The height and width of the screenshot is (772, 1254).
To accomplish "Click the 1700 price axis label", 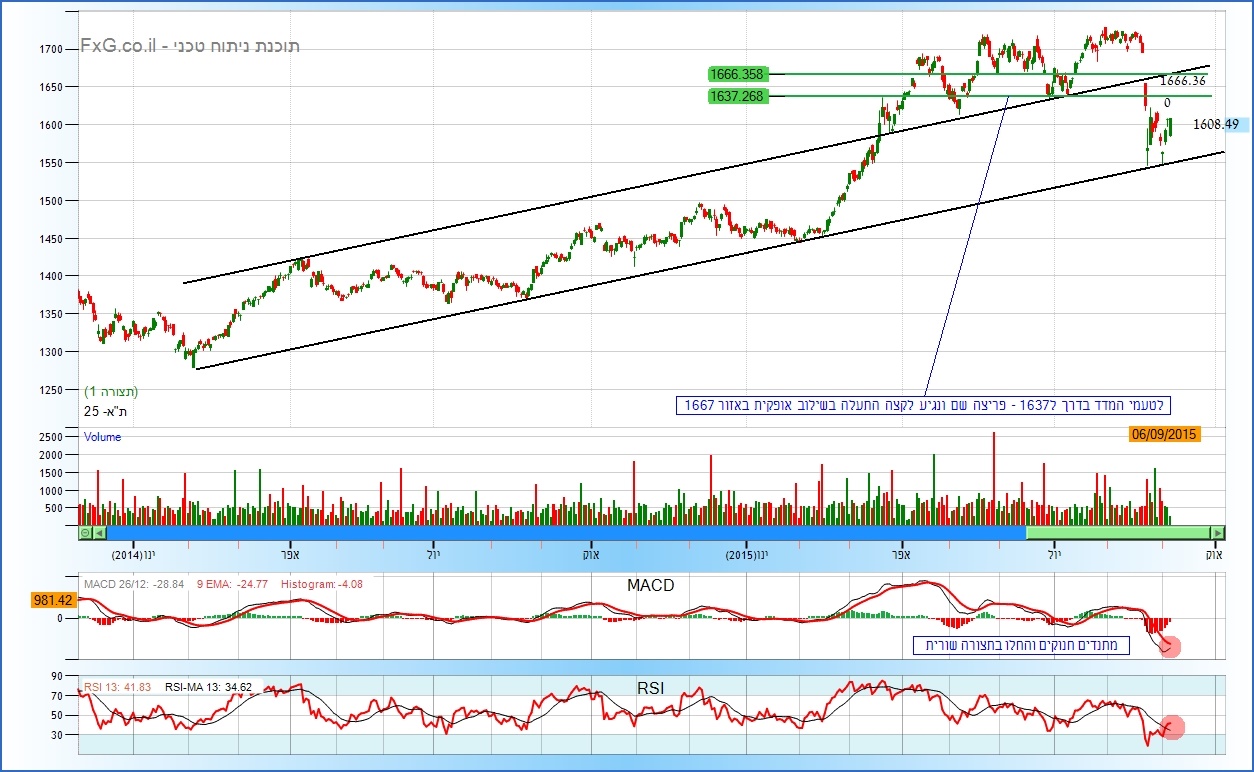I will 51,49.
